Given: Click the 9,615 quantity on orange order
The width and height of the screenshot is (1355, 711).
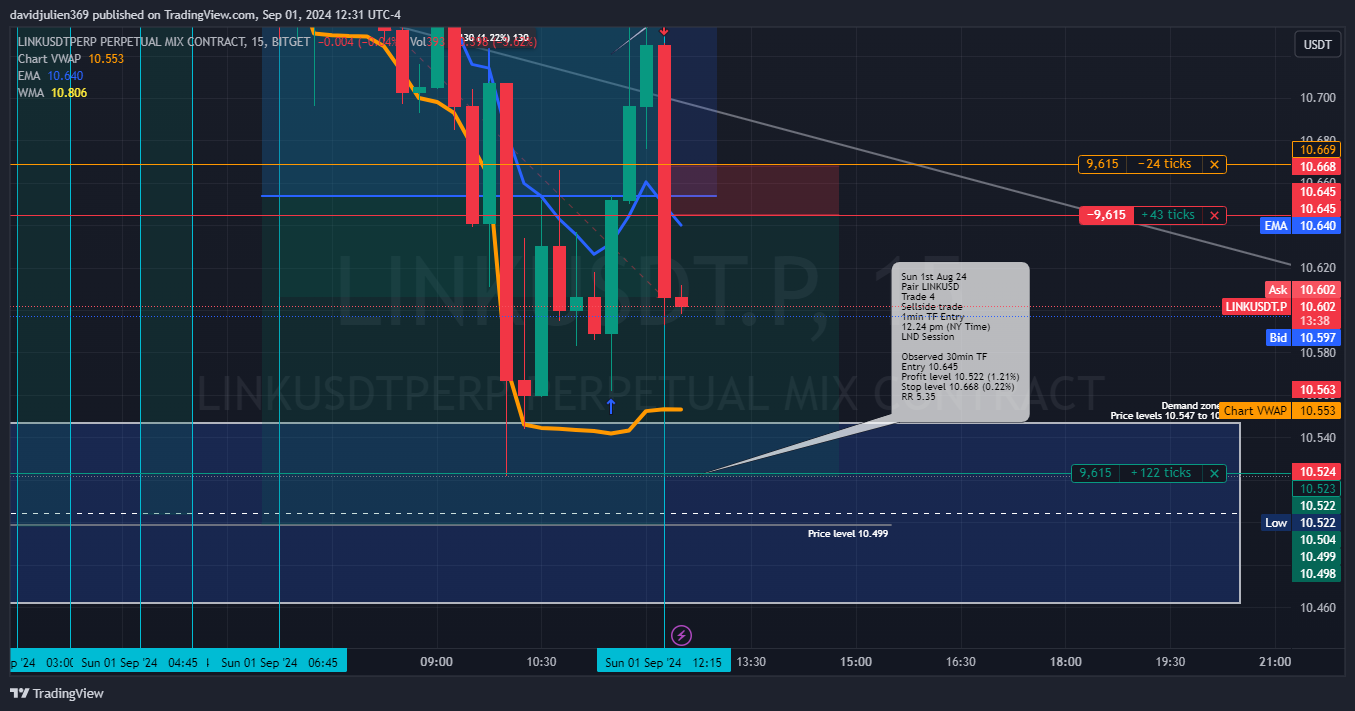Looking at the screenshot, I should click(x=1103, y=164).
